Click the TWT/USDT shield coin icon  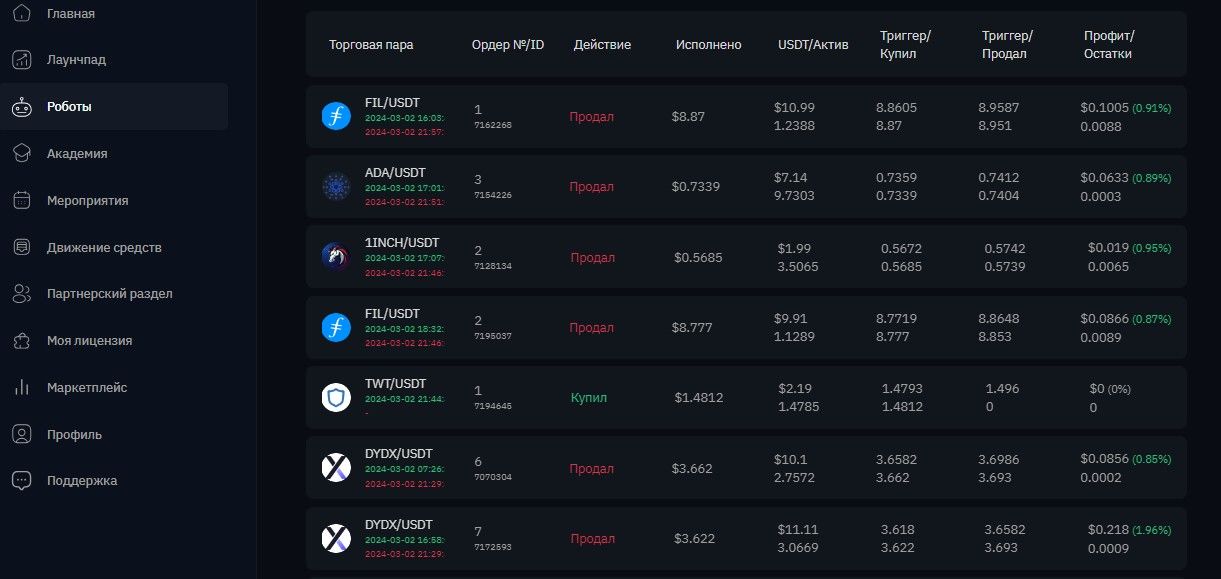[x=336, y=398]
